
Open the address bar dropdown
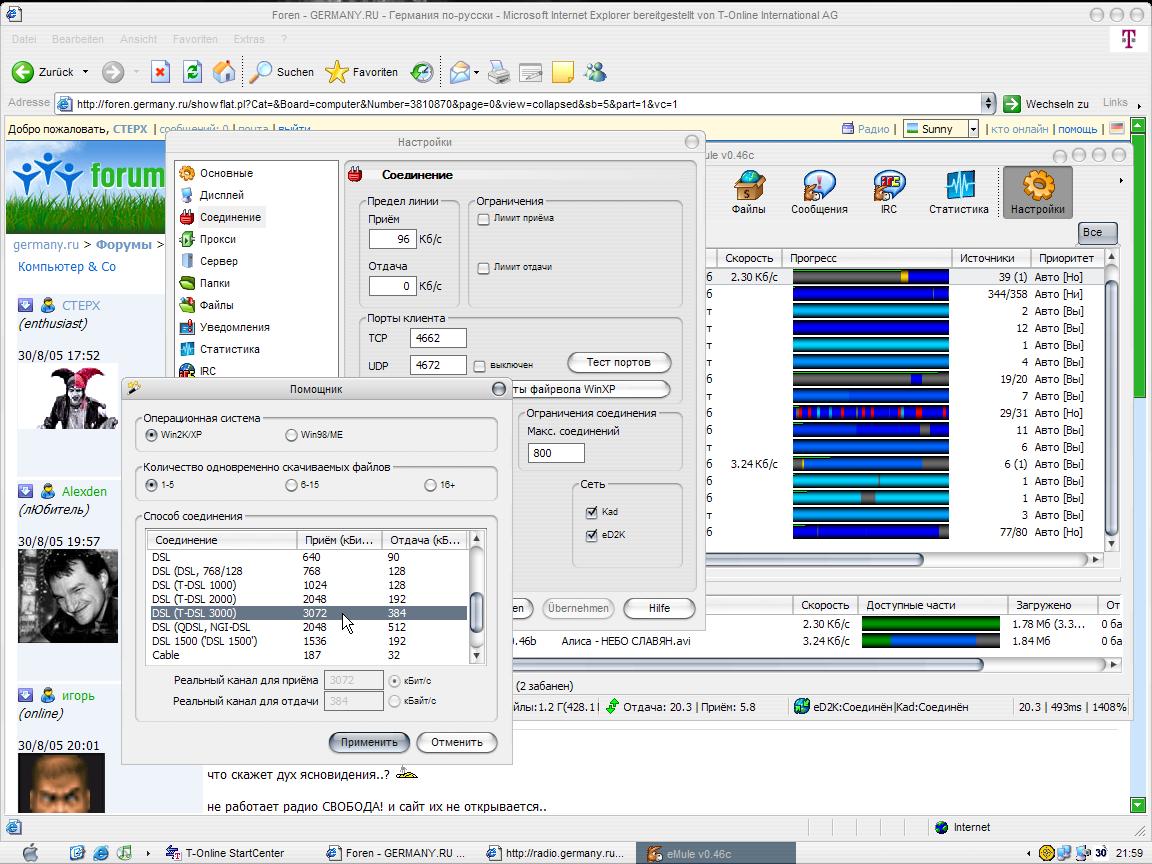(988, 104)
